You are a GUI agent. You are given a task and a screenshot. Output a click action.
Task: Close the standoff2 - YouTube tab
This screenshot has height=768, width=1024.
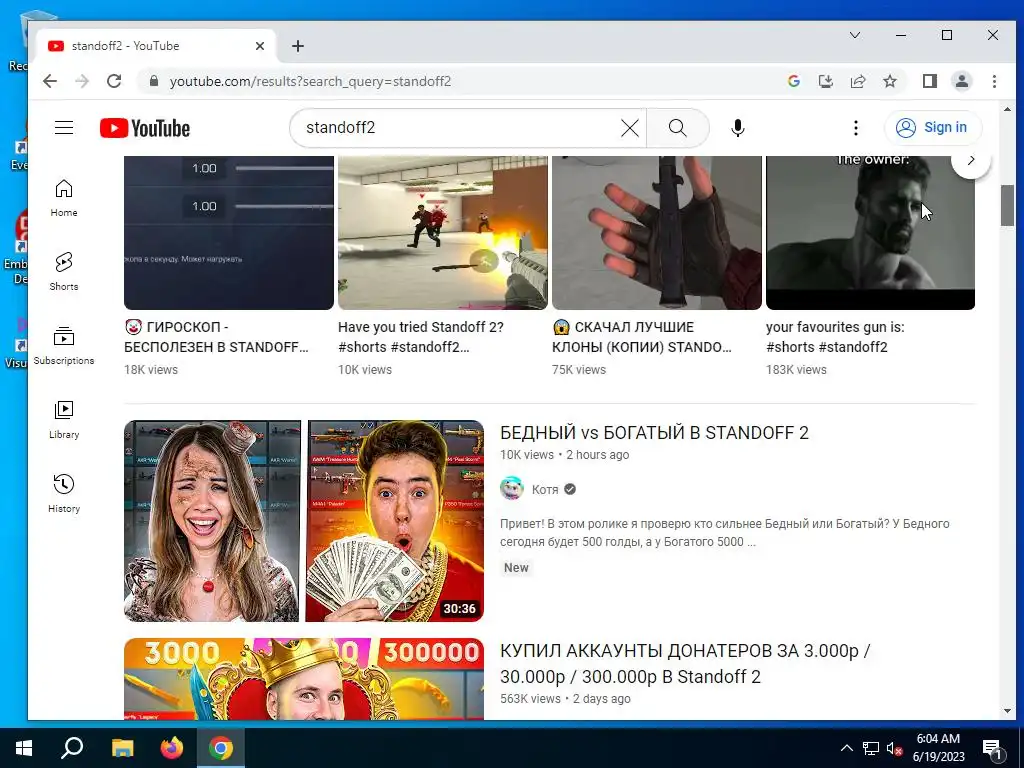pos(260,46)
